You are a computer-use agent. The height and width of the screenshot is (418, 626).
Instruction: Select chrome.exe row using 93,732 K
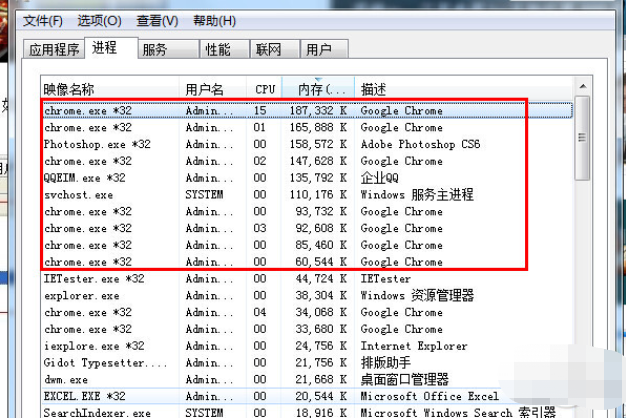(x=307, y=212)
